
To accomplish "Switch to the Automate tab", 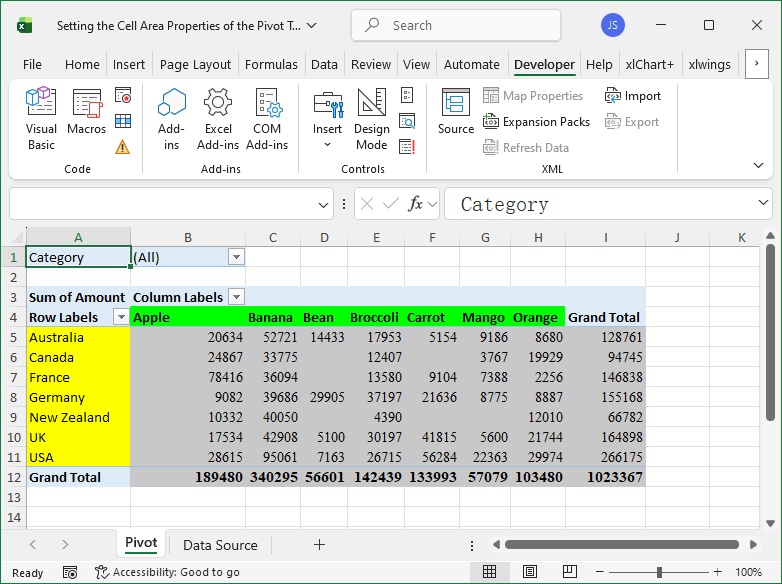I will 472,64.
